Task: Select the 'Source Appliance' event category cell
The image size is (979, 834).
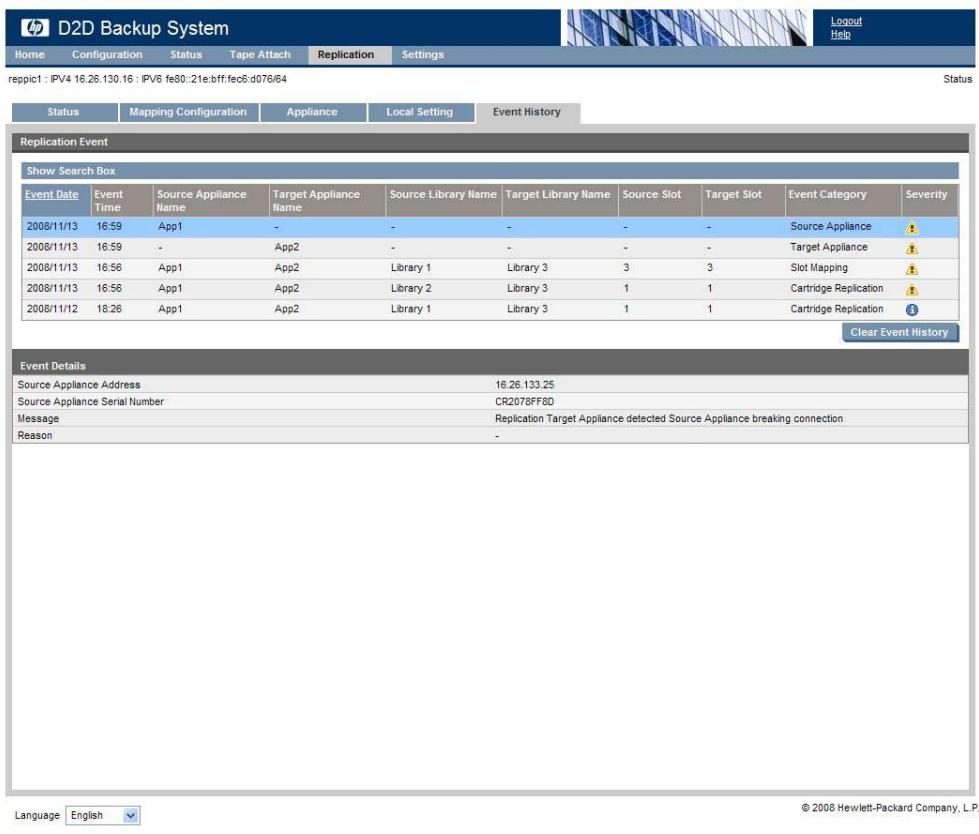Action: [830, 227]
